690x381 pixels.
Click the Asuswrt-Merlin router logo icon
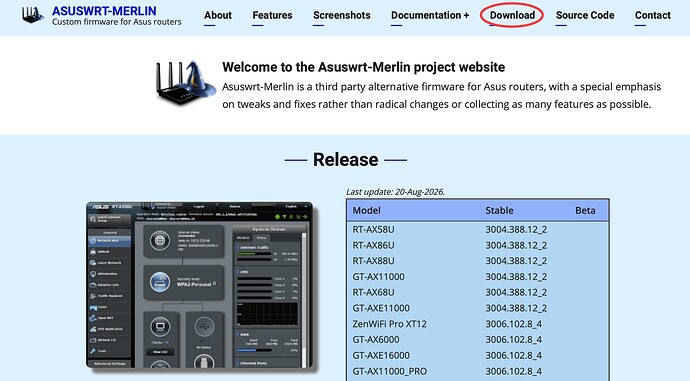point(33,15)
